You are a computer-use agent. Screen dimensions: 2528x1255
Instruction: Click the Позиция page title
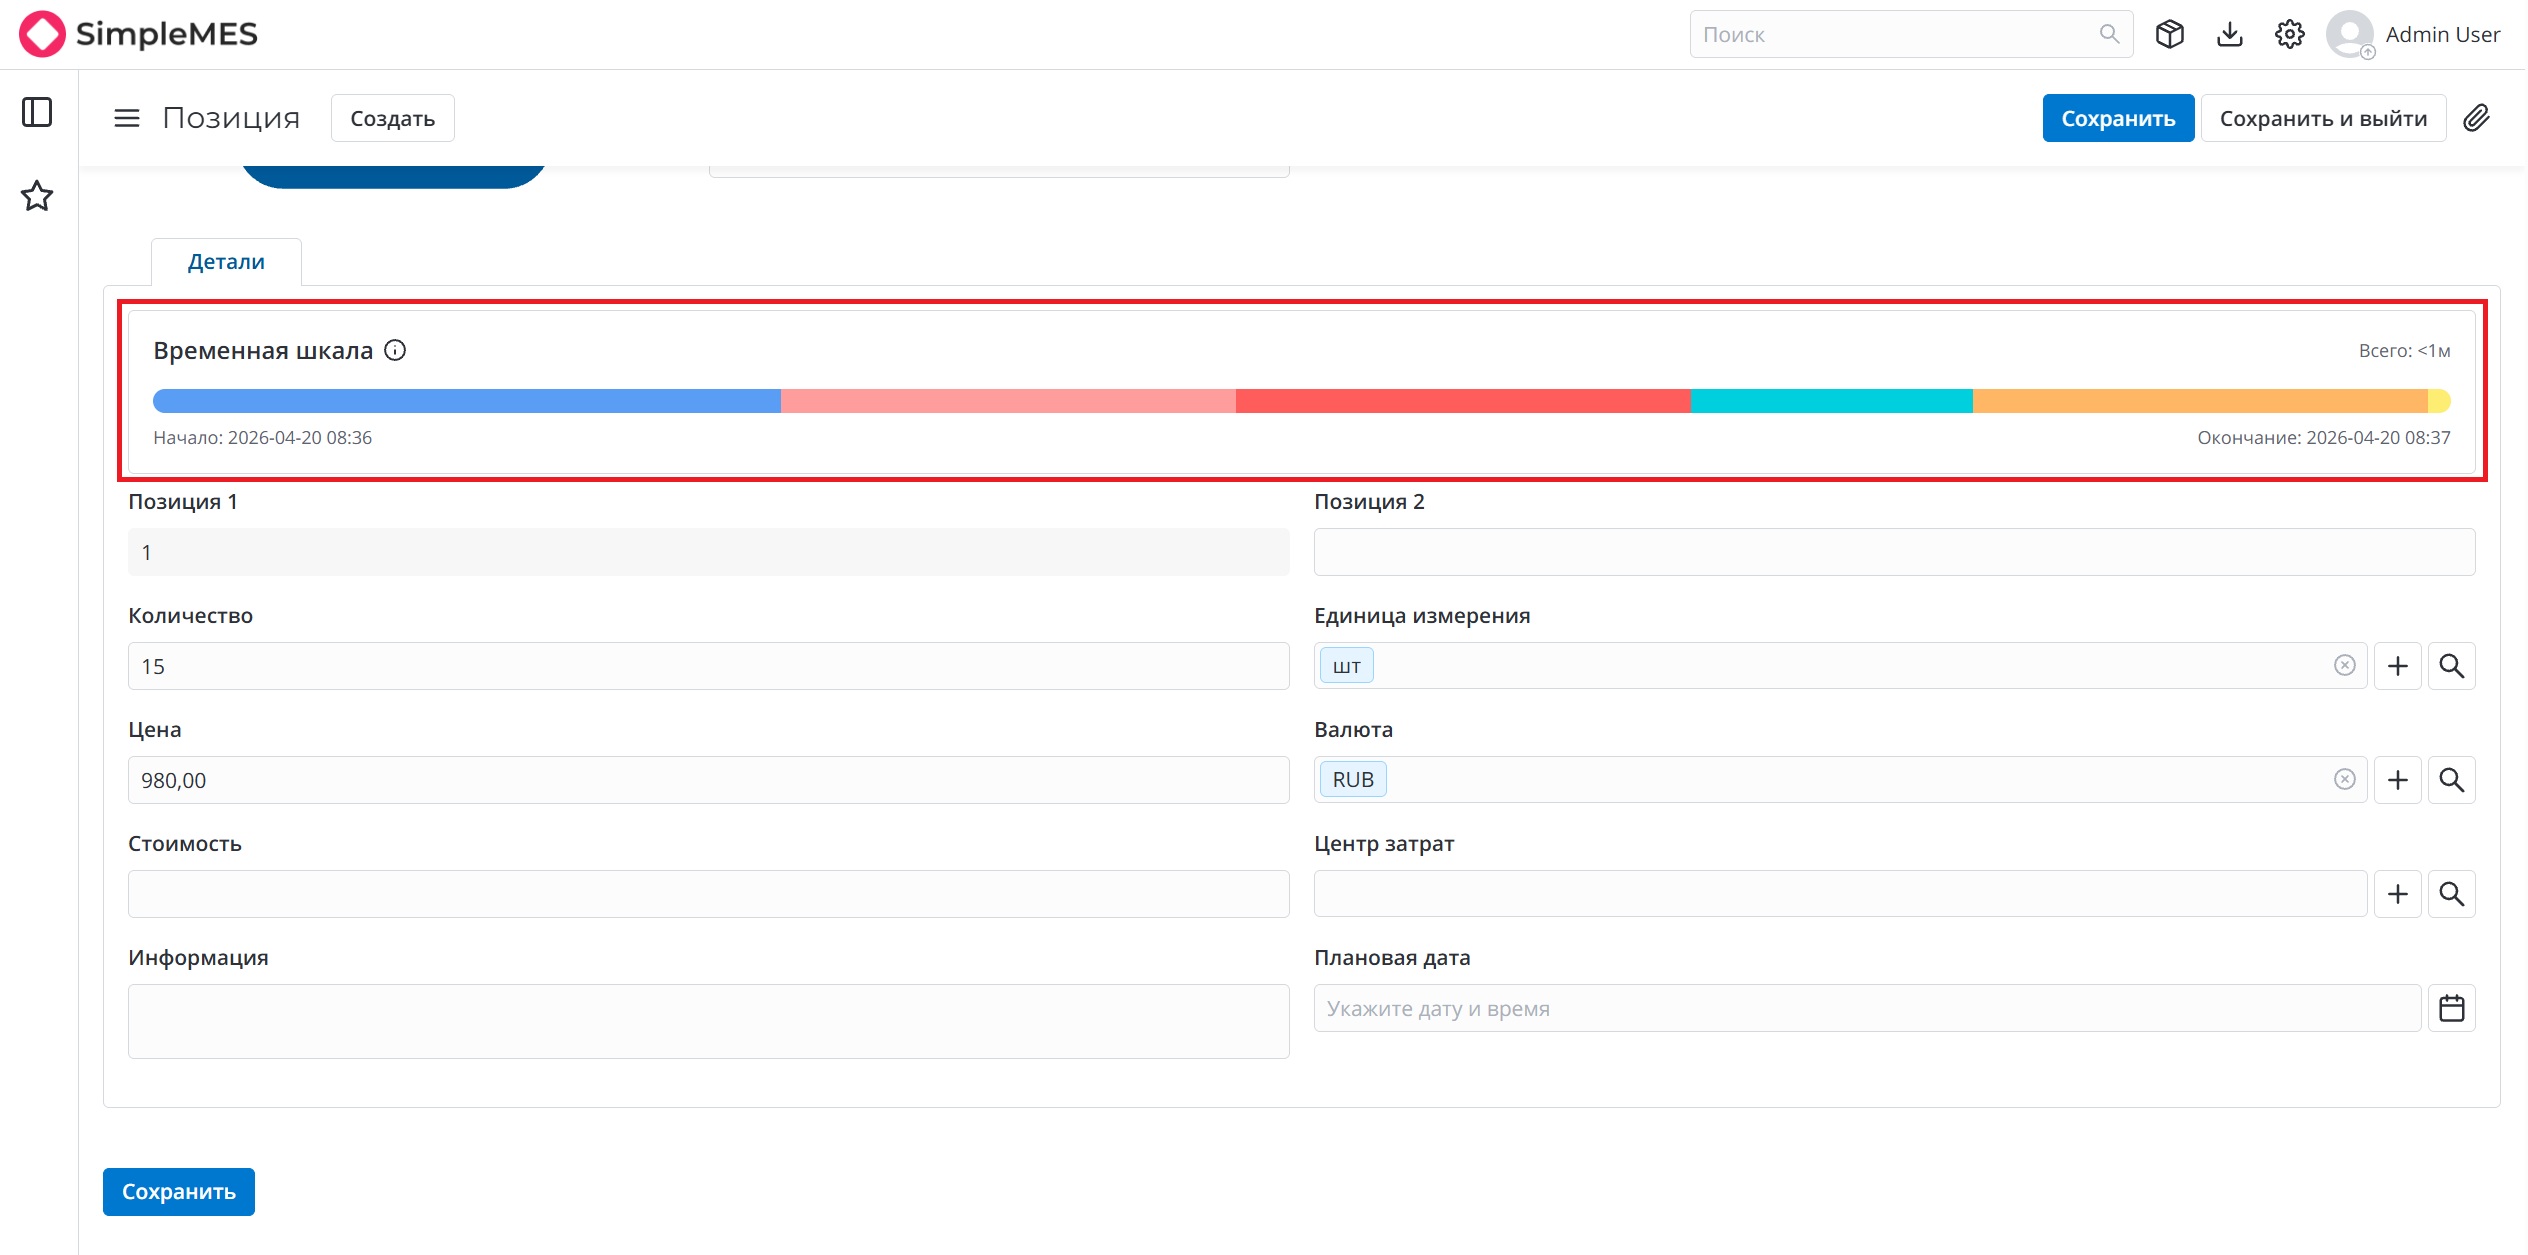click(x=231, y=118)
